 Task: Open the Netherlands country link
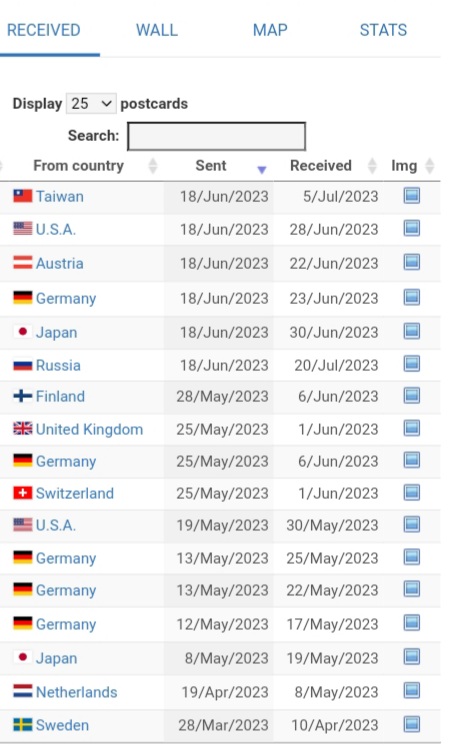tap(76, 692)
